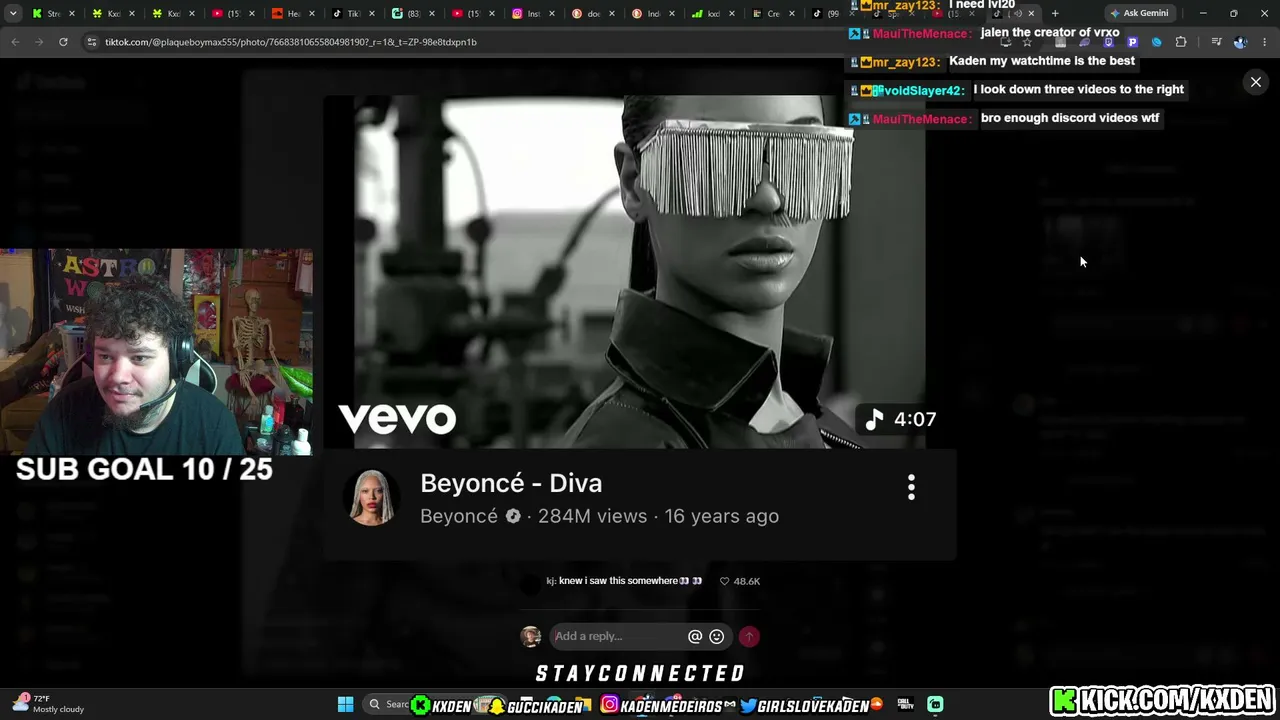Click the verified badge next to Beyoncé
The height and width of the screenshot is (720, 1280).
click(x=513, y=516)
